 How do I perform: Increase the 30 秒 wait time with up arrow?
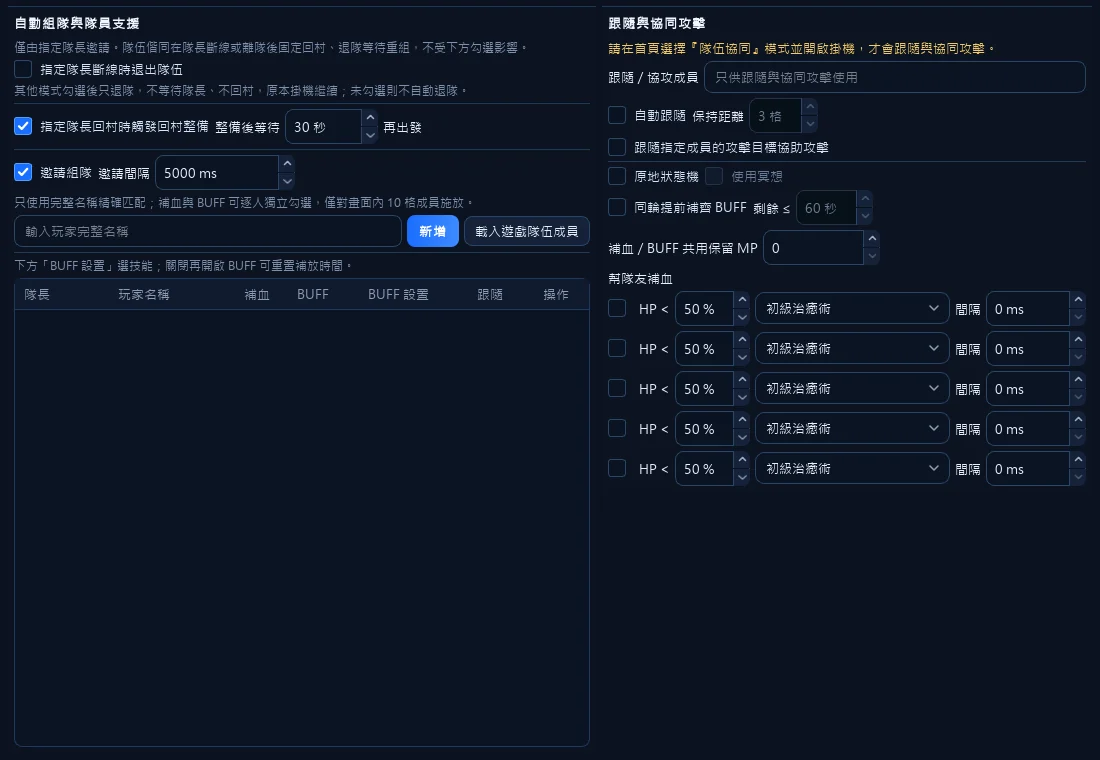(x=370, y=118)
